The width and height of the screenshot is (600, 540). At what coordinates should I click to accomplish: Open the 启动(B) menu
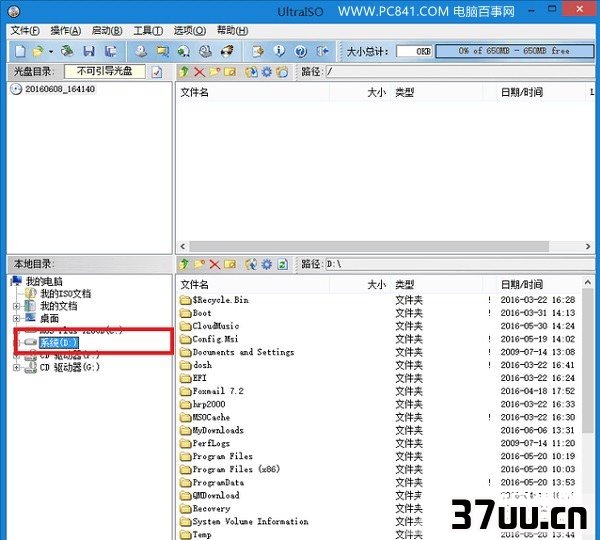click(107, 31)
